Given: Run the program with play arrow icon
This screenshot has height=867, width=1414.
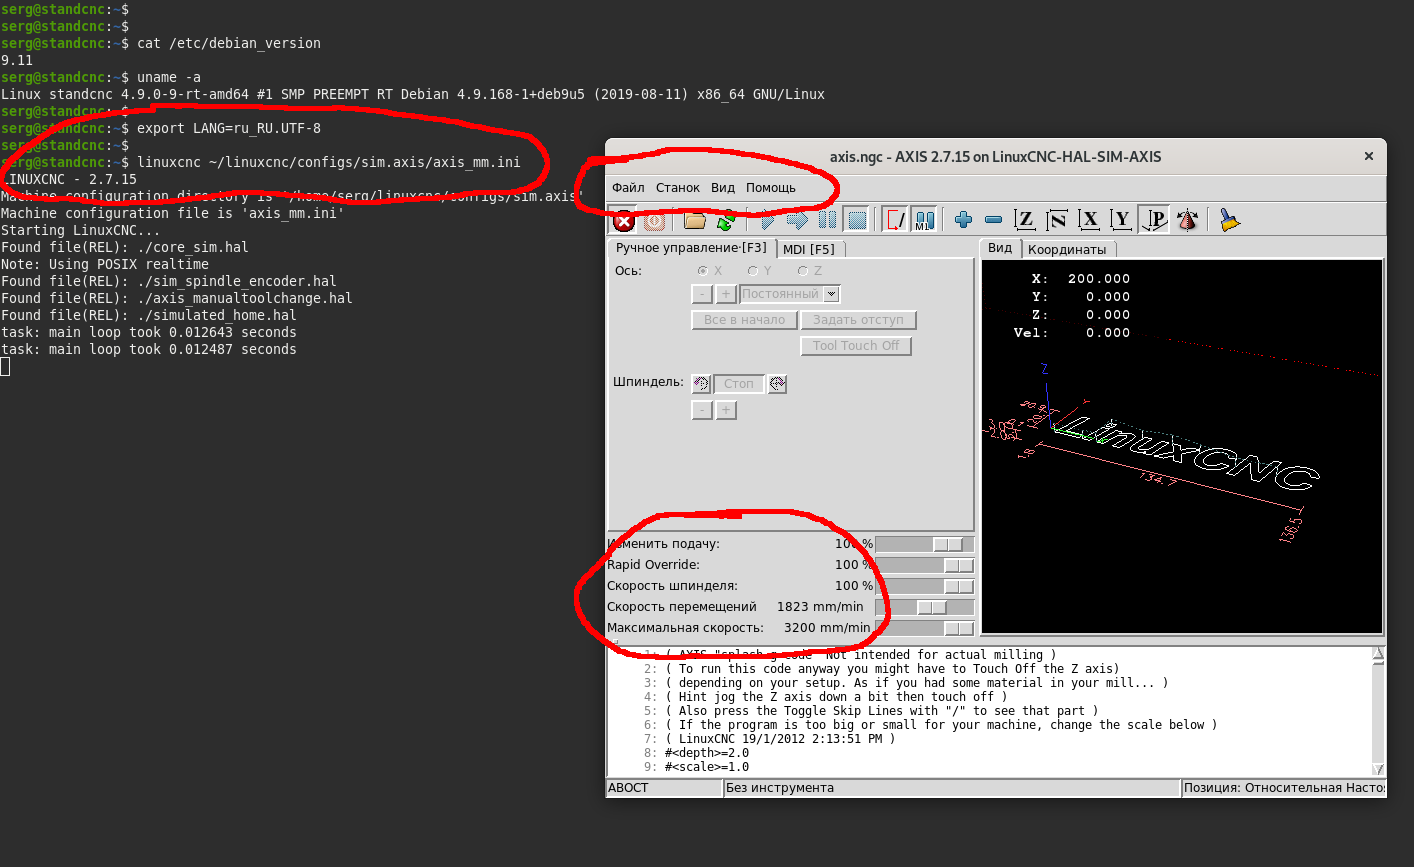Looking at the screenshot, I should tap(768, 220).
